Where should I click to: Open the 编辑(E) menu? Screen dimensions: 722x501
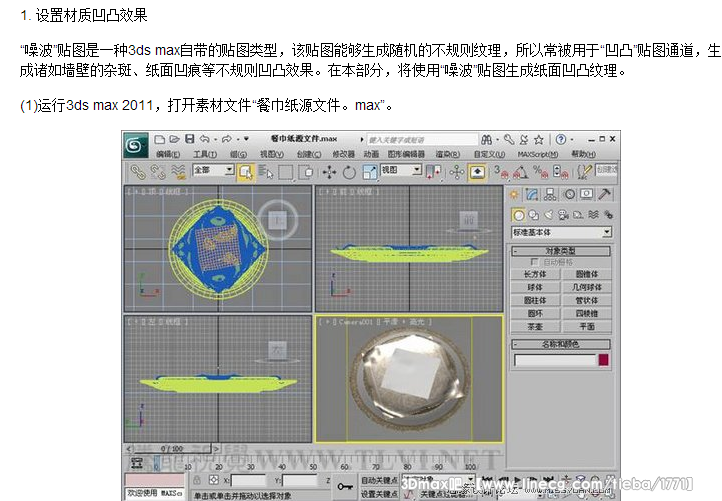coord(168,154)
